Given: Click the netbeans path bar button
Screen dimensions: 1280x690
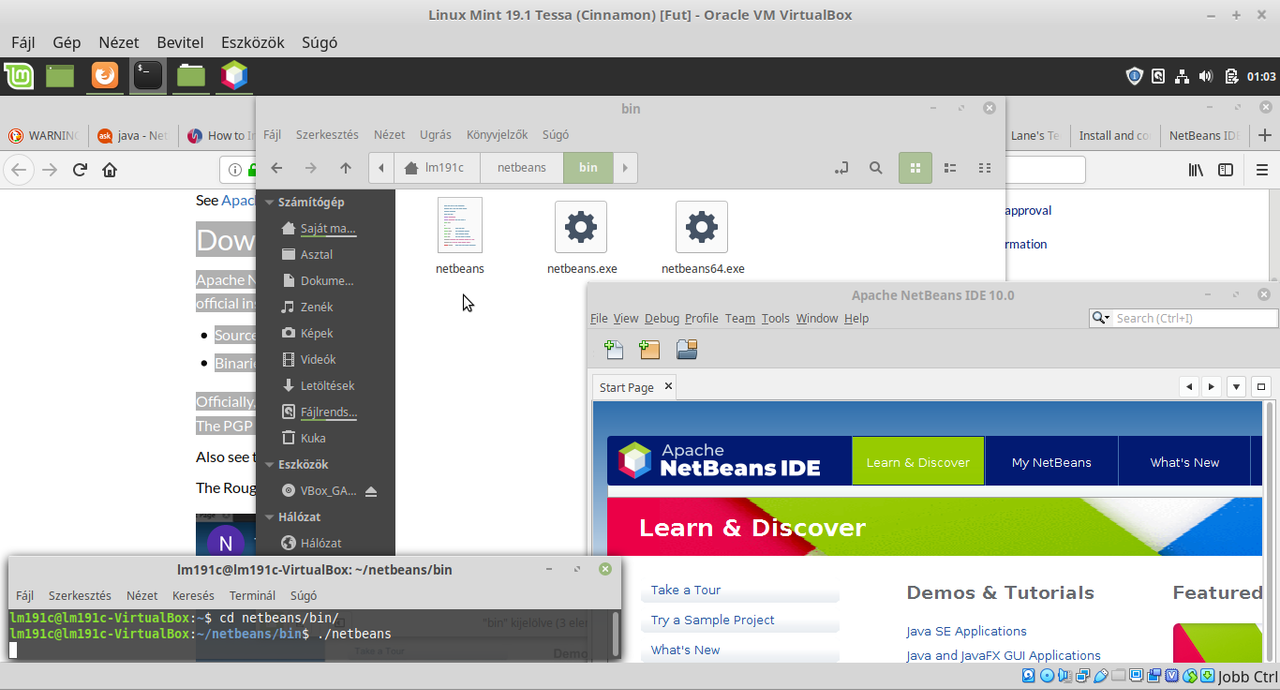Looking at the screenshot, I should coord(522,168).
